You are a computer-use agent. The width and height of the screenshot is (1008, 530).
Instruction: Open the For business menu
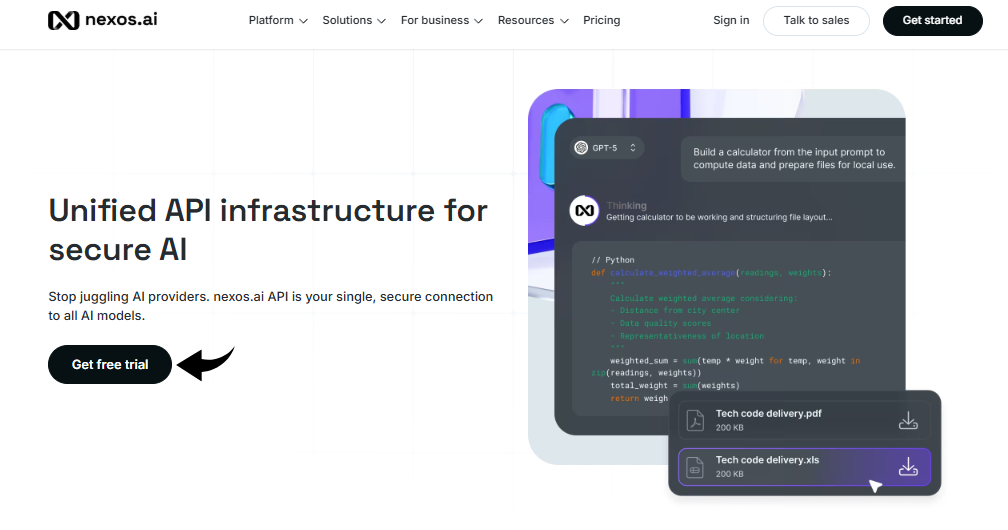point(442,21)
